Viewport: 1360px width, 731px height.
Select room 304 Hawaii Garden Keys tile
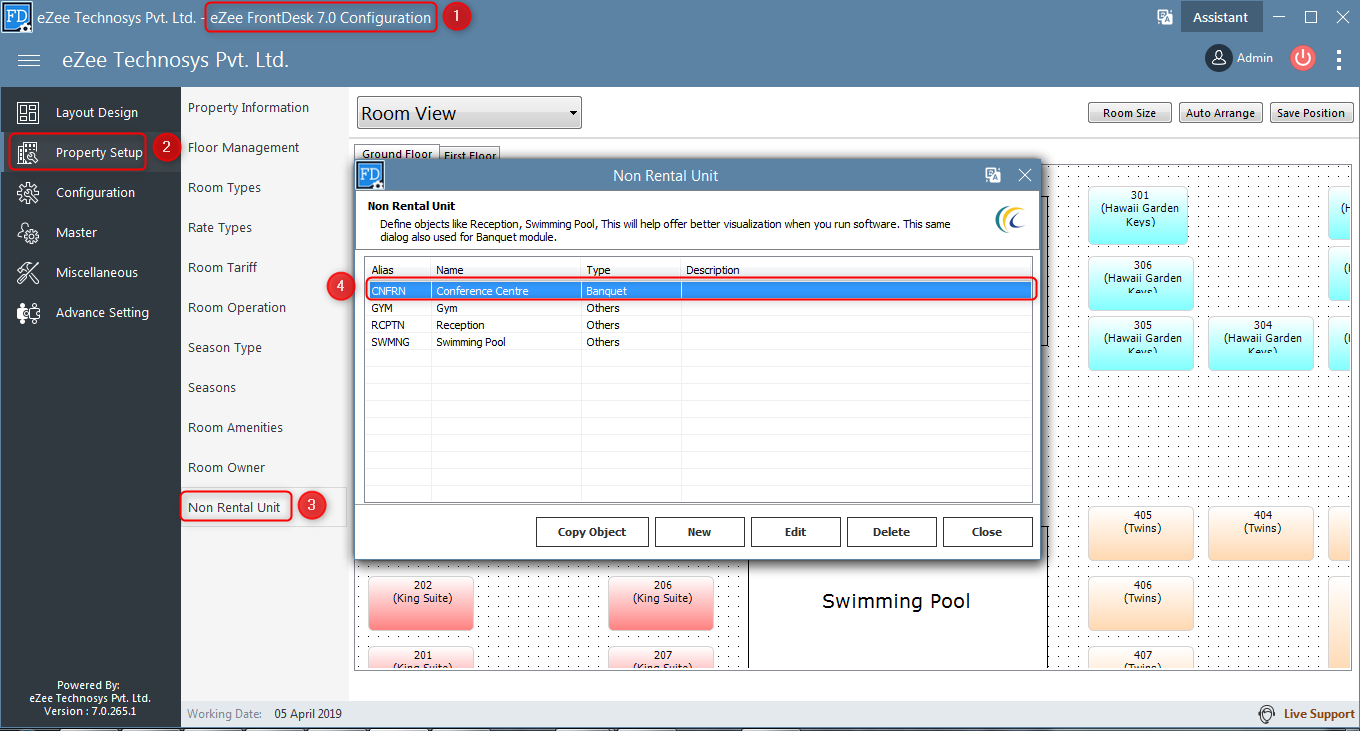1262,344
